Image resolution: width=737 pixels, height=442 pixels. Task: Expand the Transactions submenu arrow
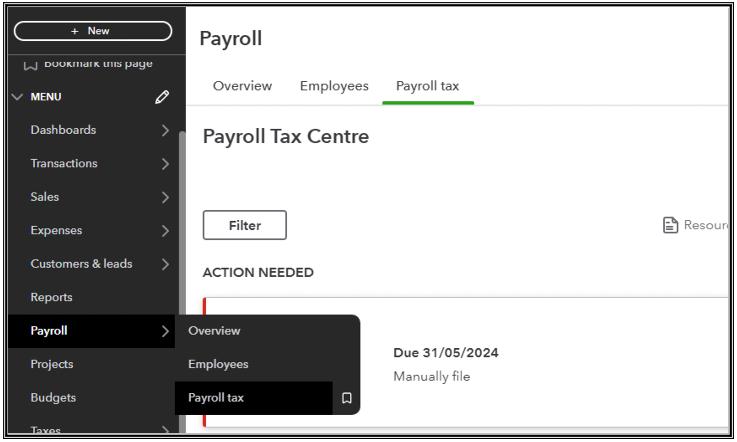point(165,164)
